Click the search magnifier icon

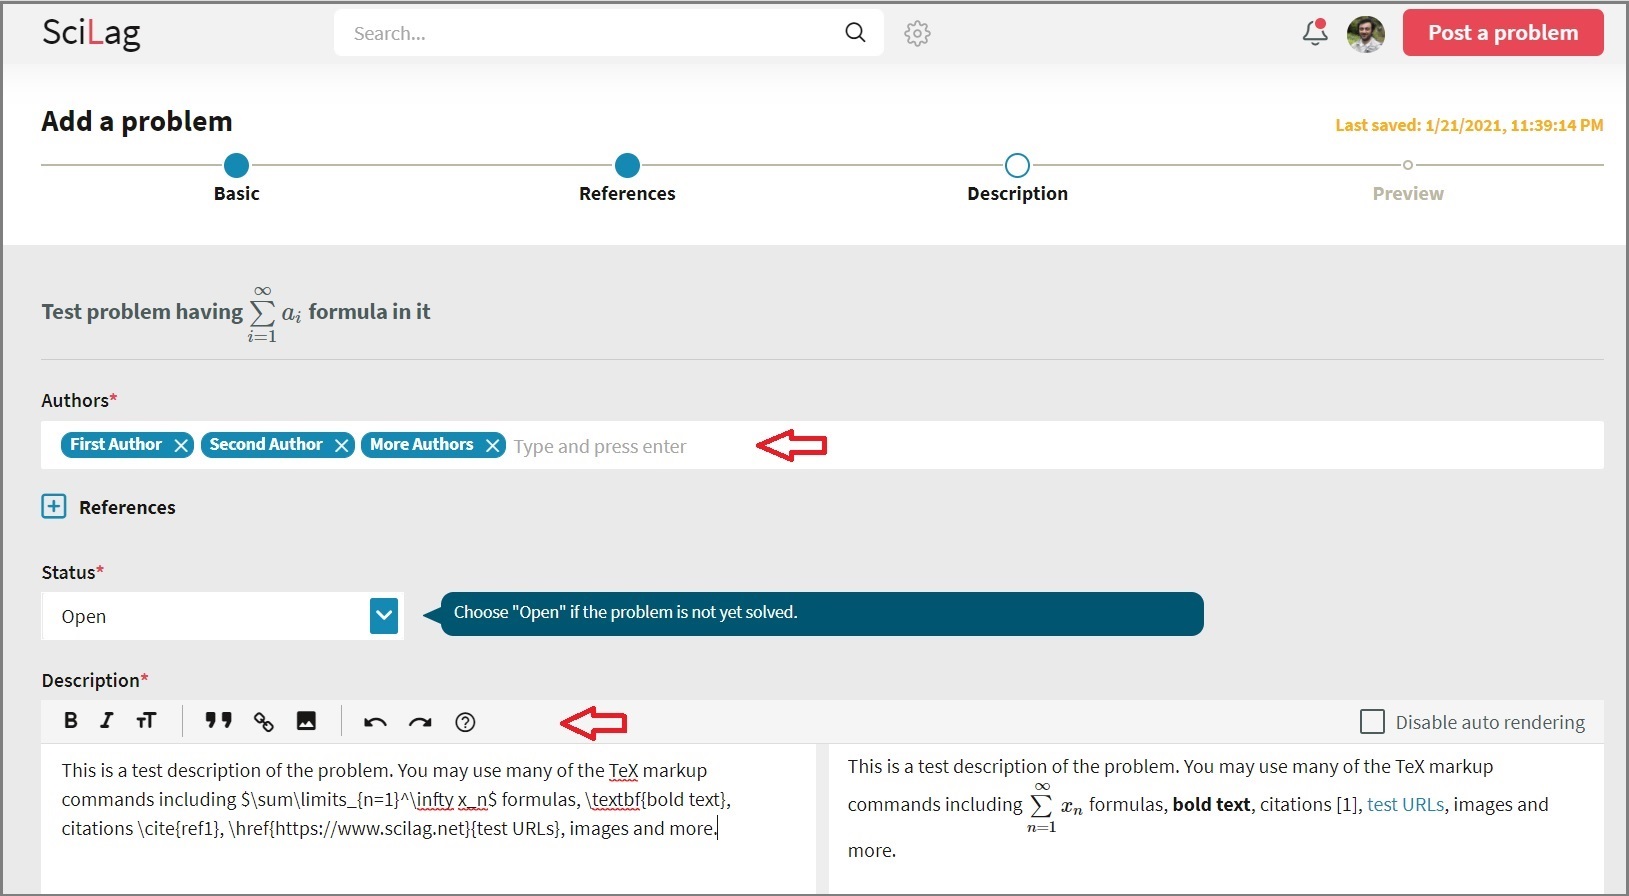click(855, 33)
